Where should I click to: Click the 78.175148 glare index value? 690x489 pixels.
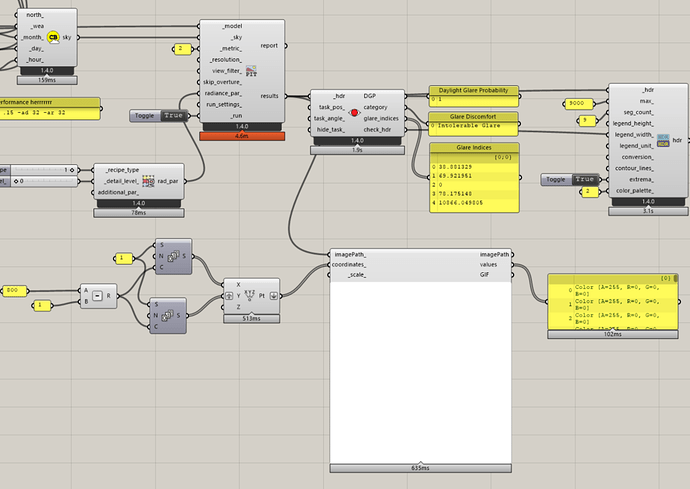[x=455, y=194]
